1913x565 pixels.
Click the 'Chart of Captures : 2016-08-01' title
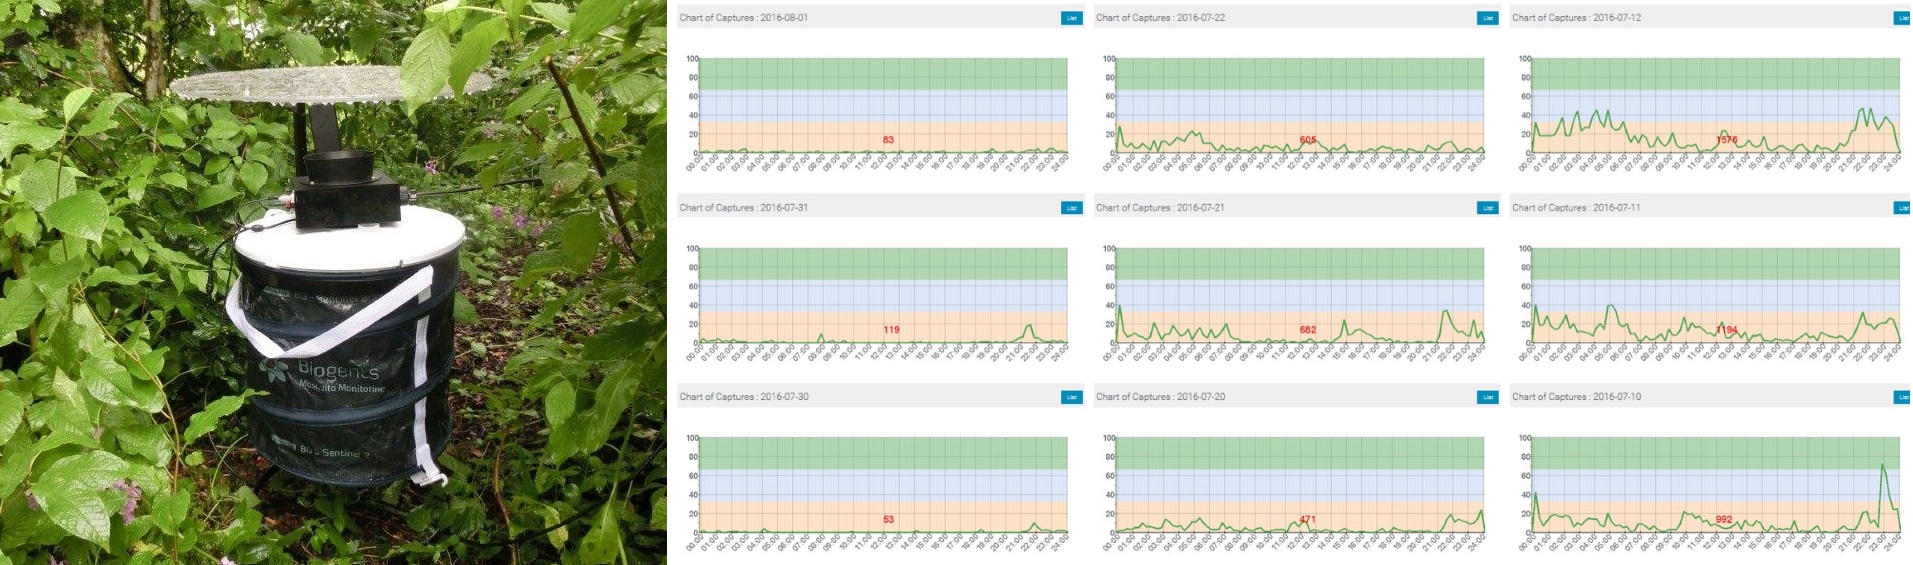pyautogui.click(x=743, y=18)
